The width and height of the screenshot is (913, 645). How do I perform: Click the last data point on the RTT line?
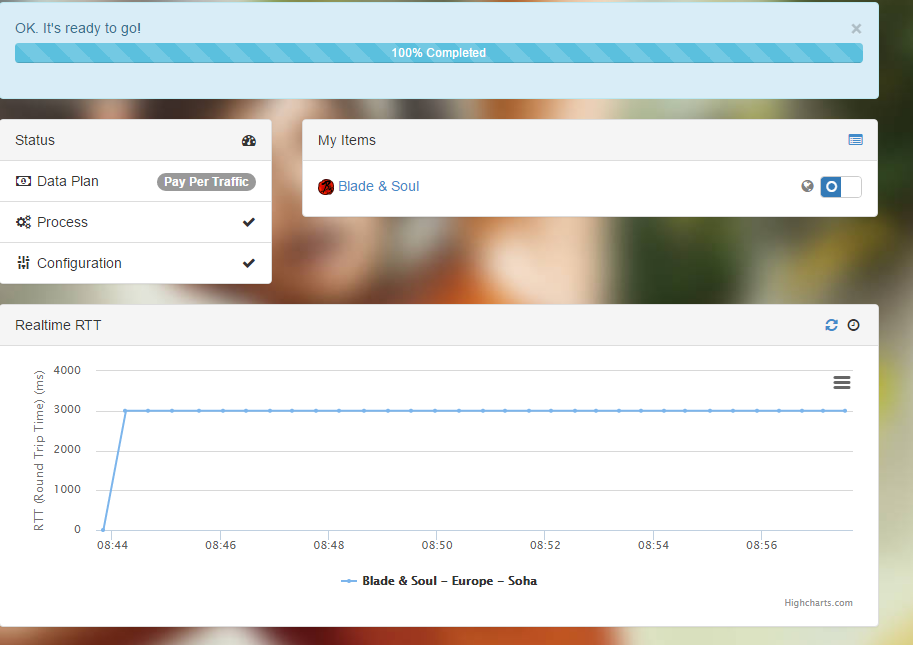click(845, 411)
